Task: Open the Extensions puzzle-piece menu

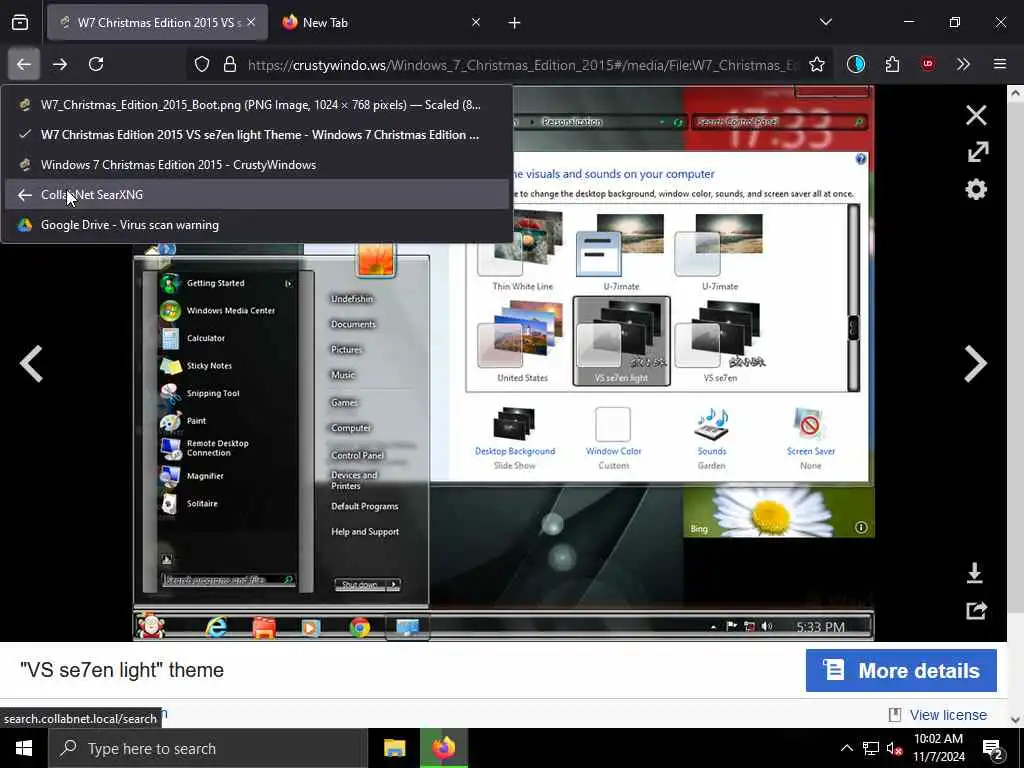Action: [892, 64]
